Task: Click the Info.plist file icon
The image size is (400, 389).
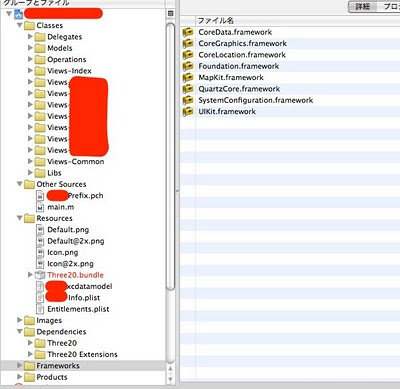Action: pos(40,298)
